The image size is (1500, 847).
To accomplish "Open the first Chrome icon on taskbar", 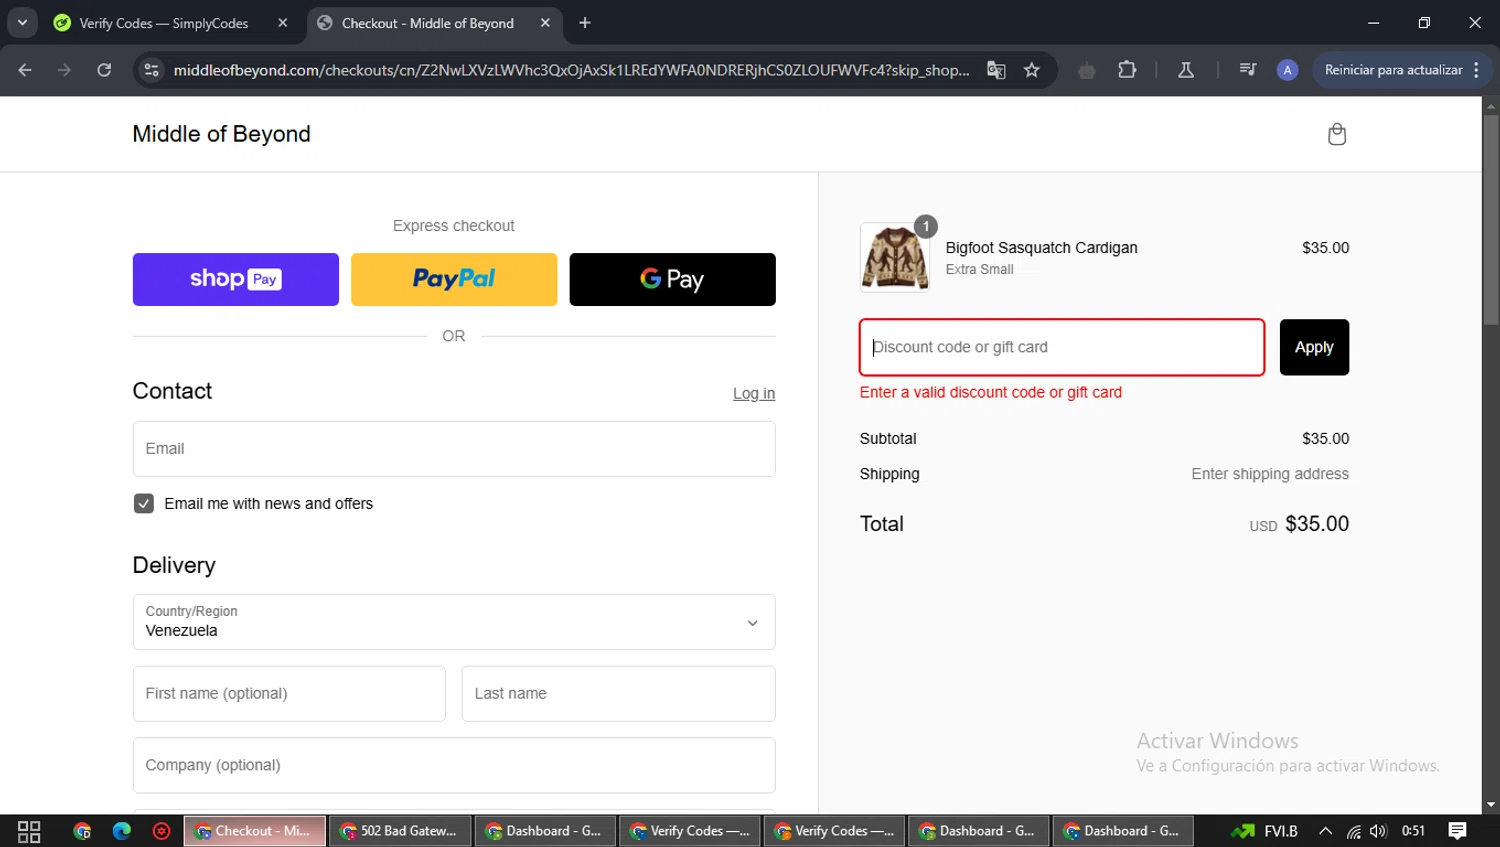I will [82, 831].
